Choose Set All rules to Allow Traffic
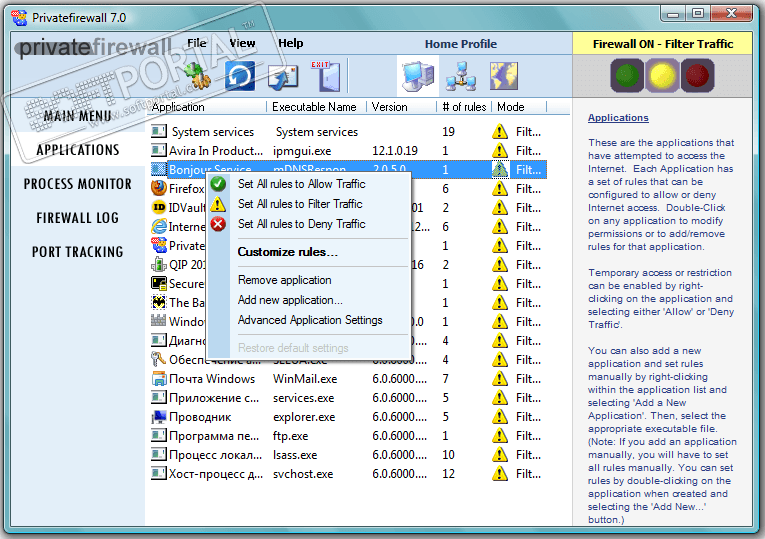Image resolution: width=765 pixels, height=539 pixels. 302,184
